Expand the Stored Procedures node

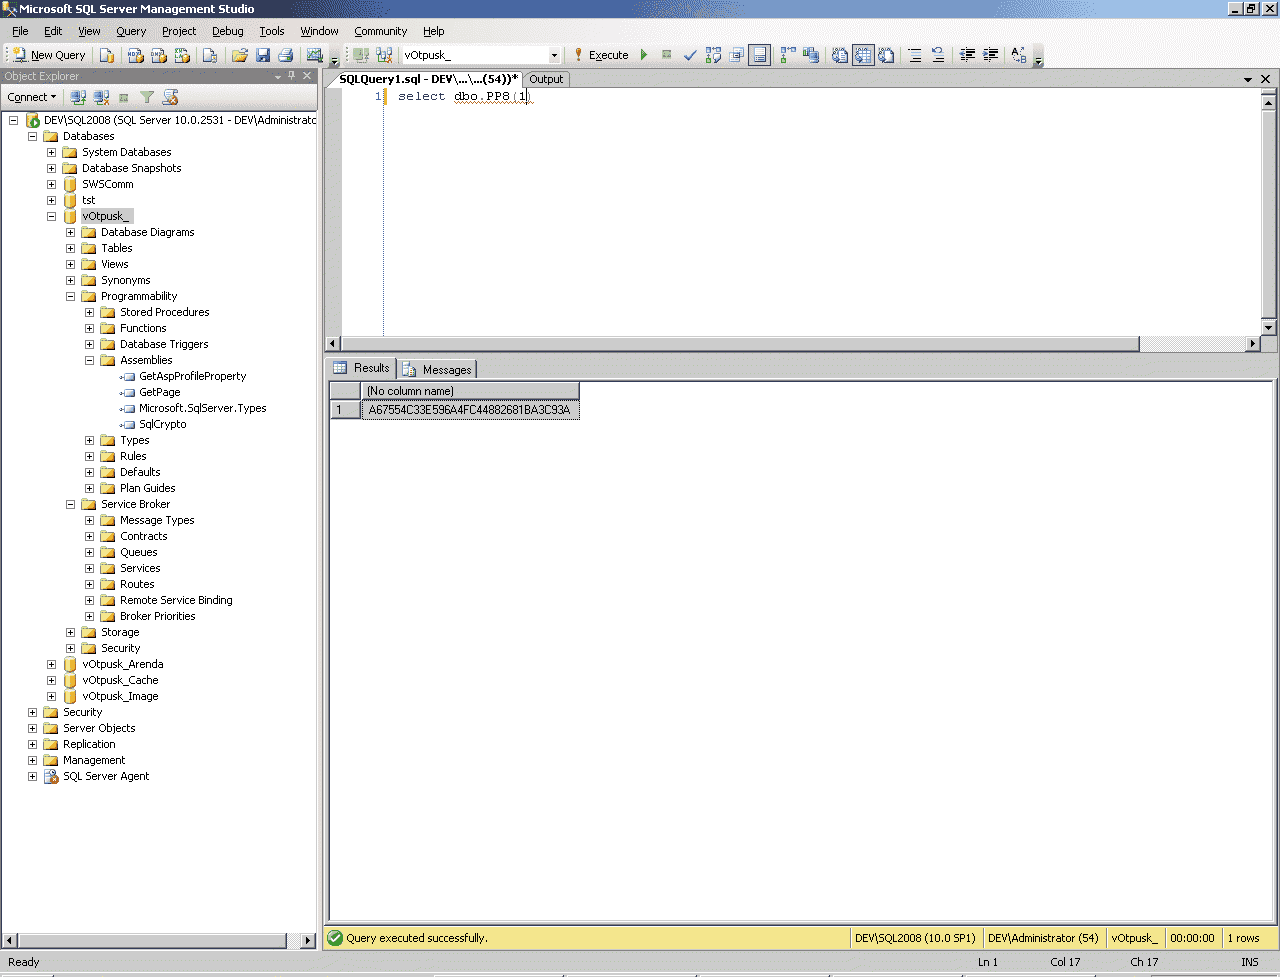(x=89, y=312)
